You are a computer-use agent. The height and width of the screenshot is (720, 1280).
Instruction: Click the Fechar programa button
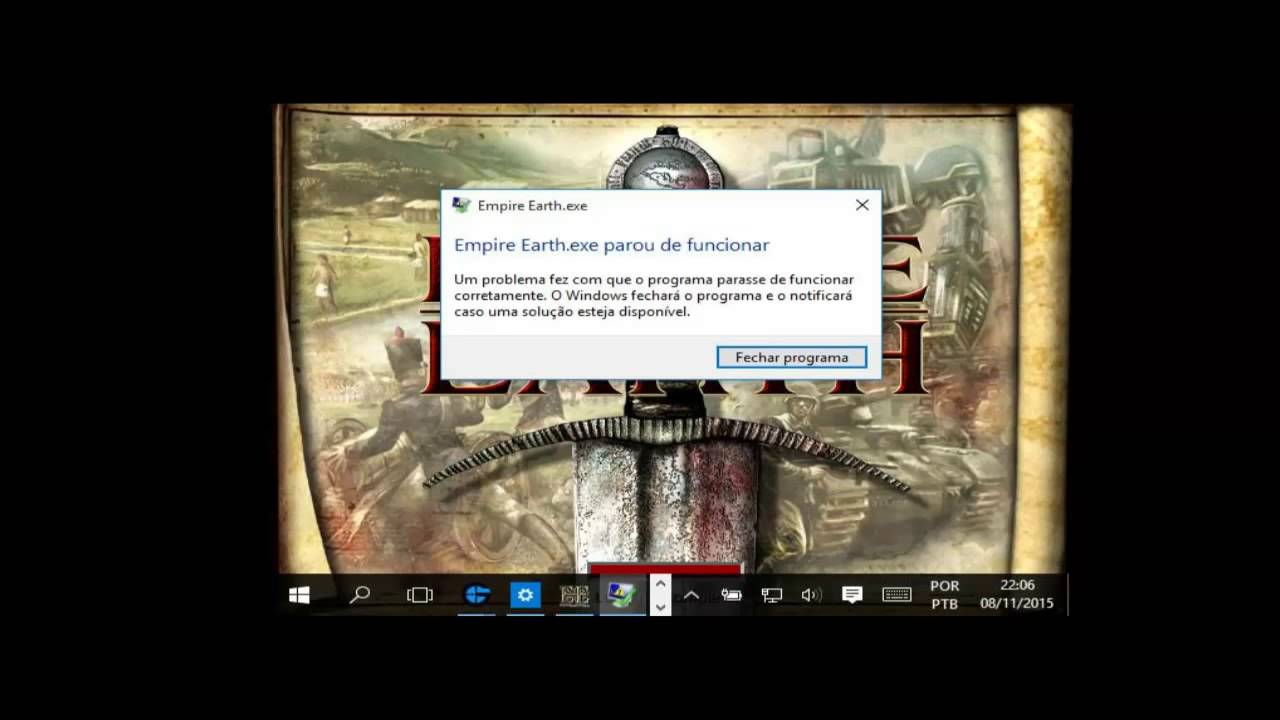[791, 357]
